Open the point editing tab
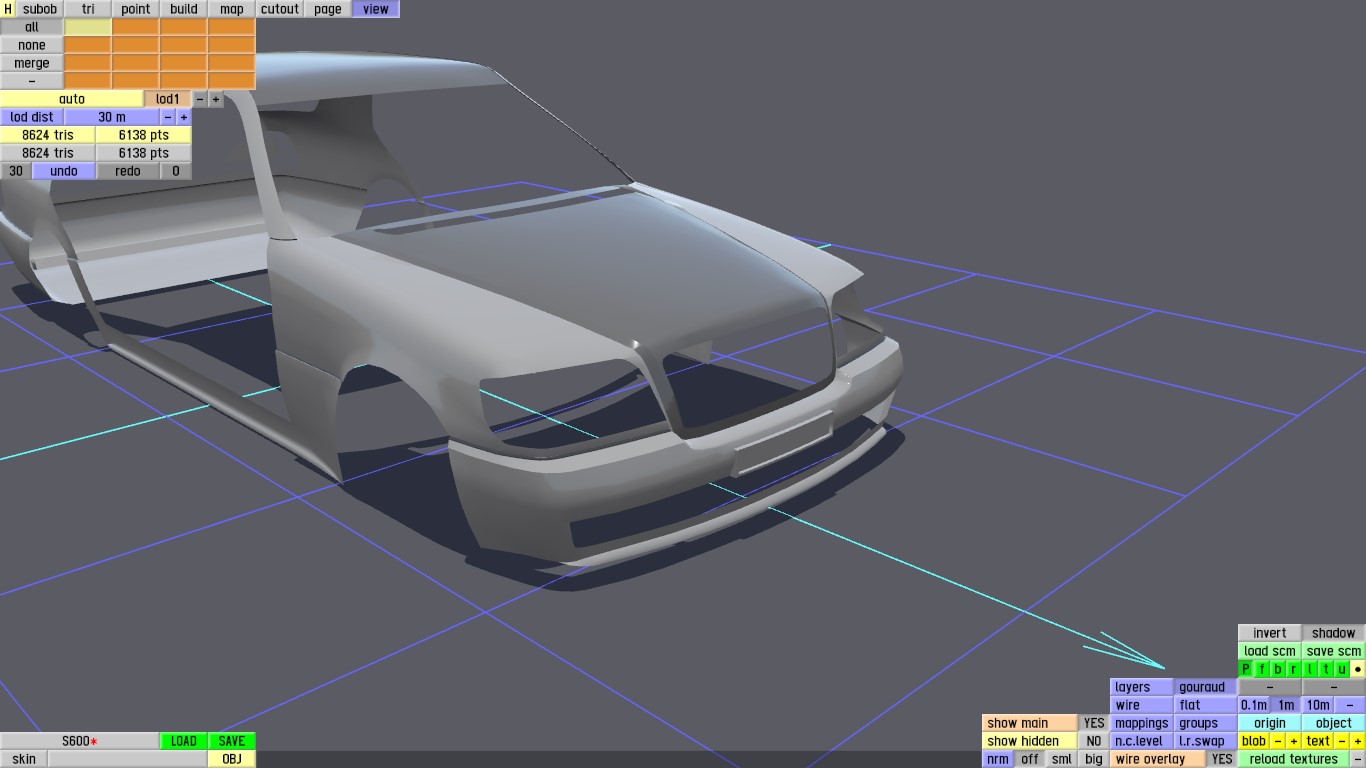The height and width of the screenshot is (768, 1366). [136, 9]
